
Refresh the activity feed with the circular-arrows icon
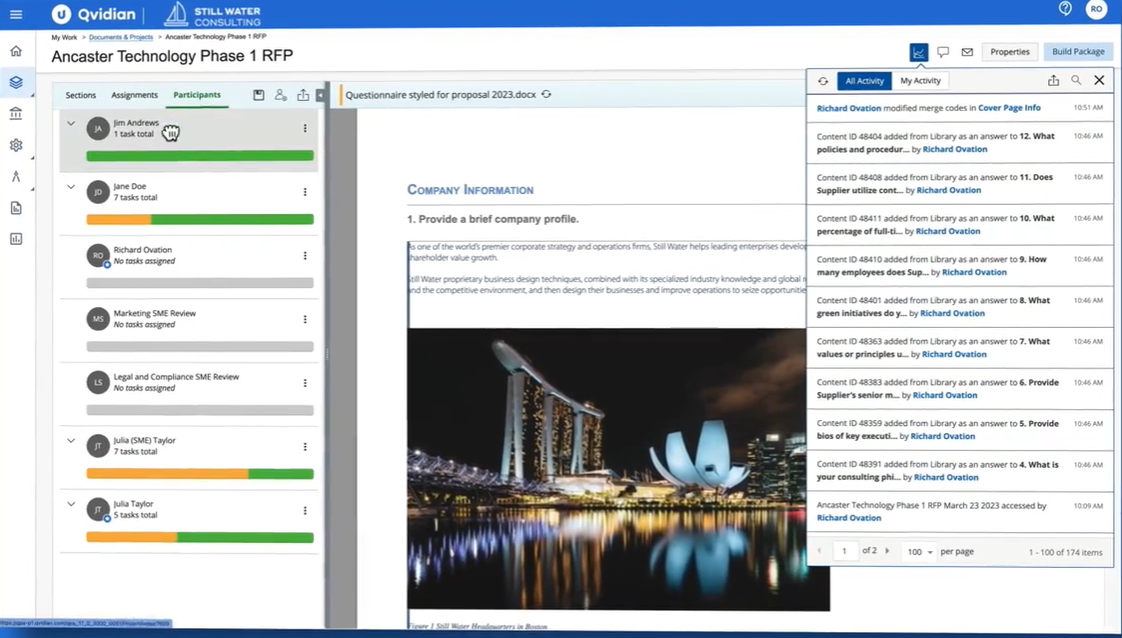[823, 80]
